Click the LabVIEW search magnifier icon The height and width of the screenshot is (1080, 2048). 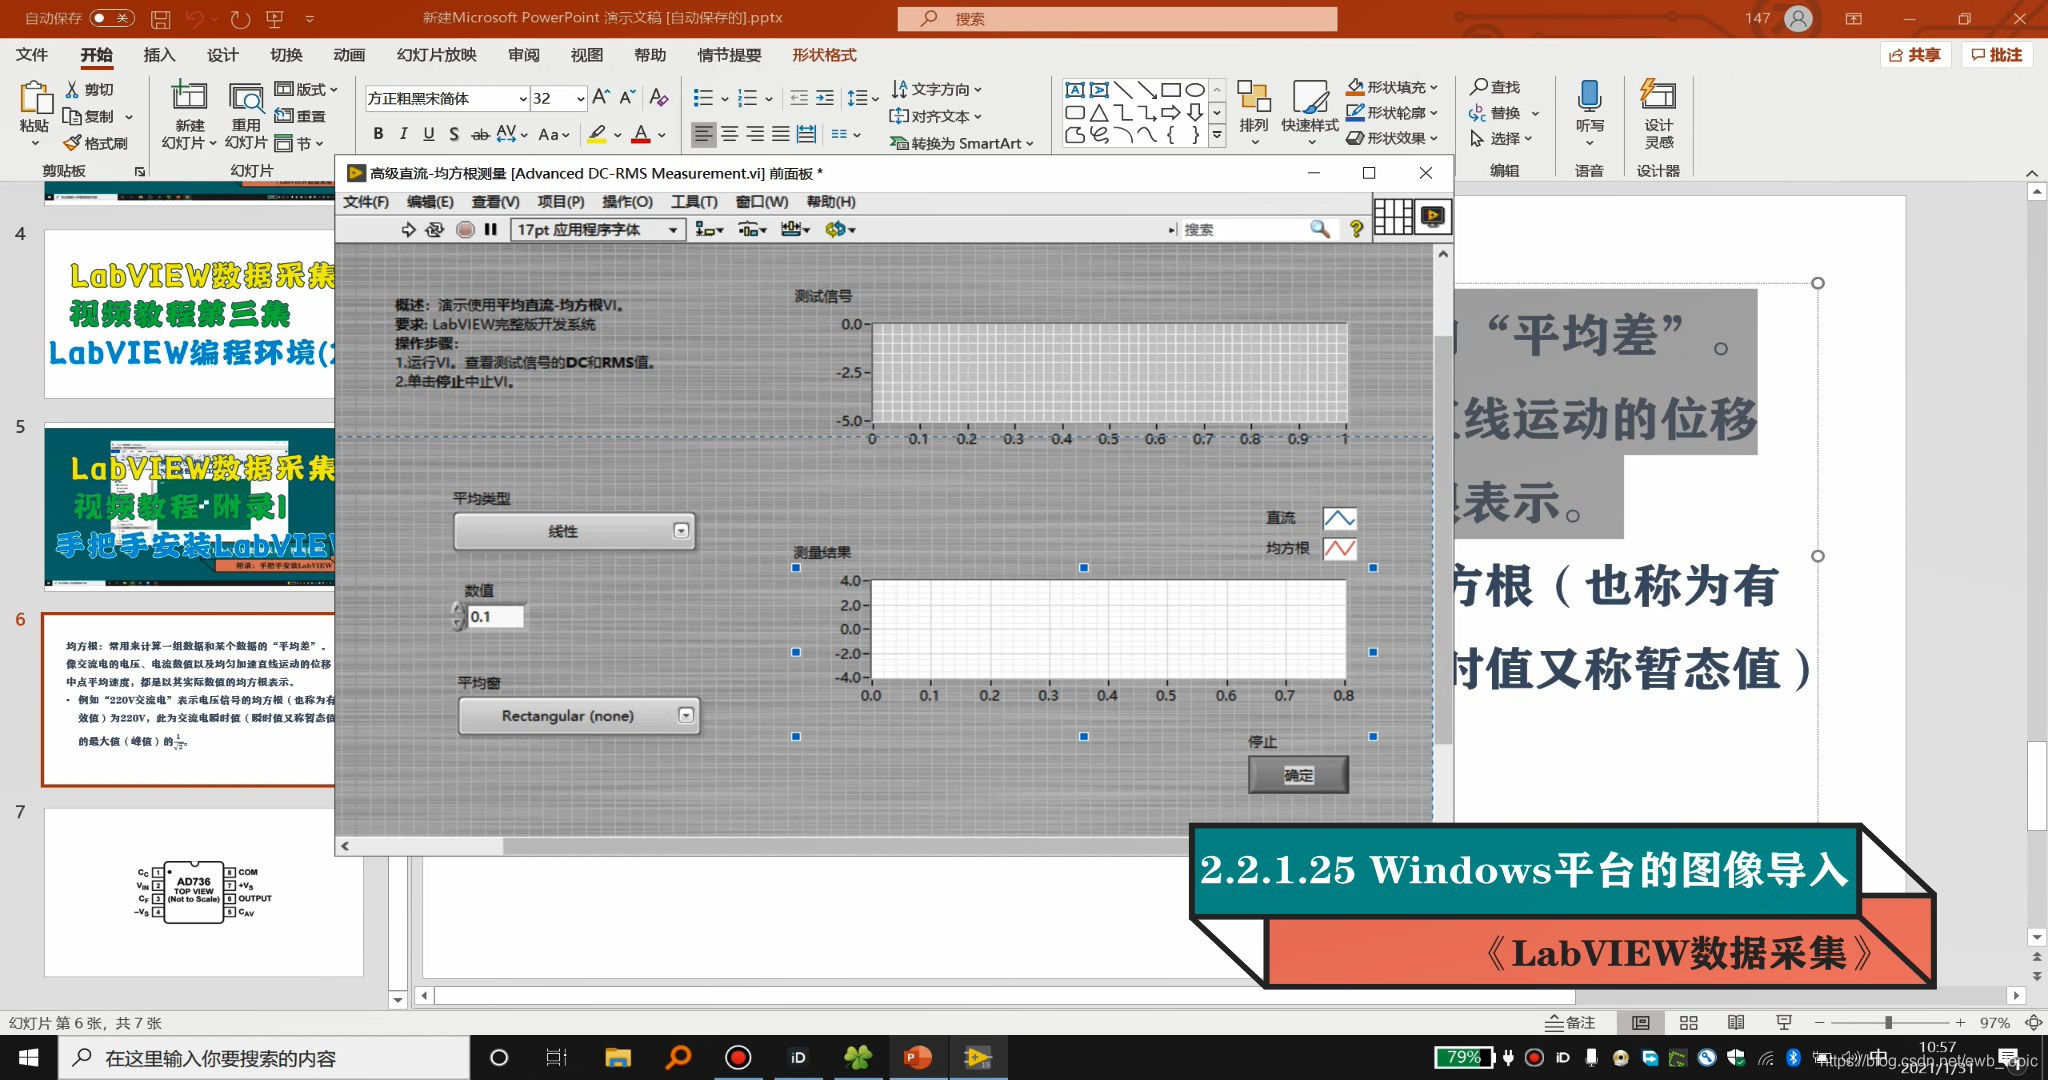[1320, 229]
